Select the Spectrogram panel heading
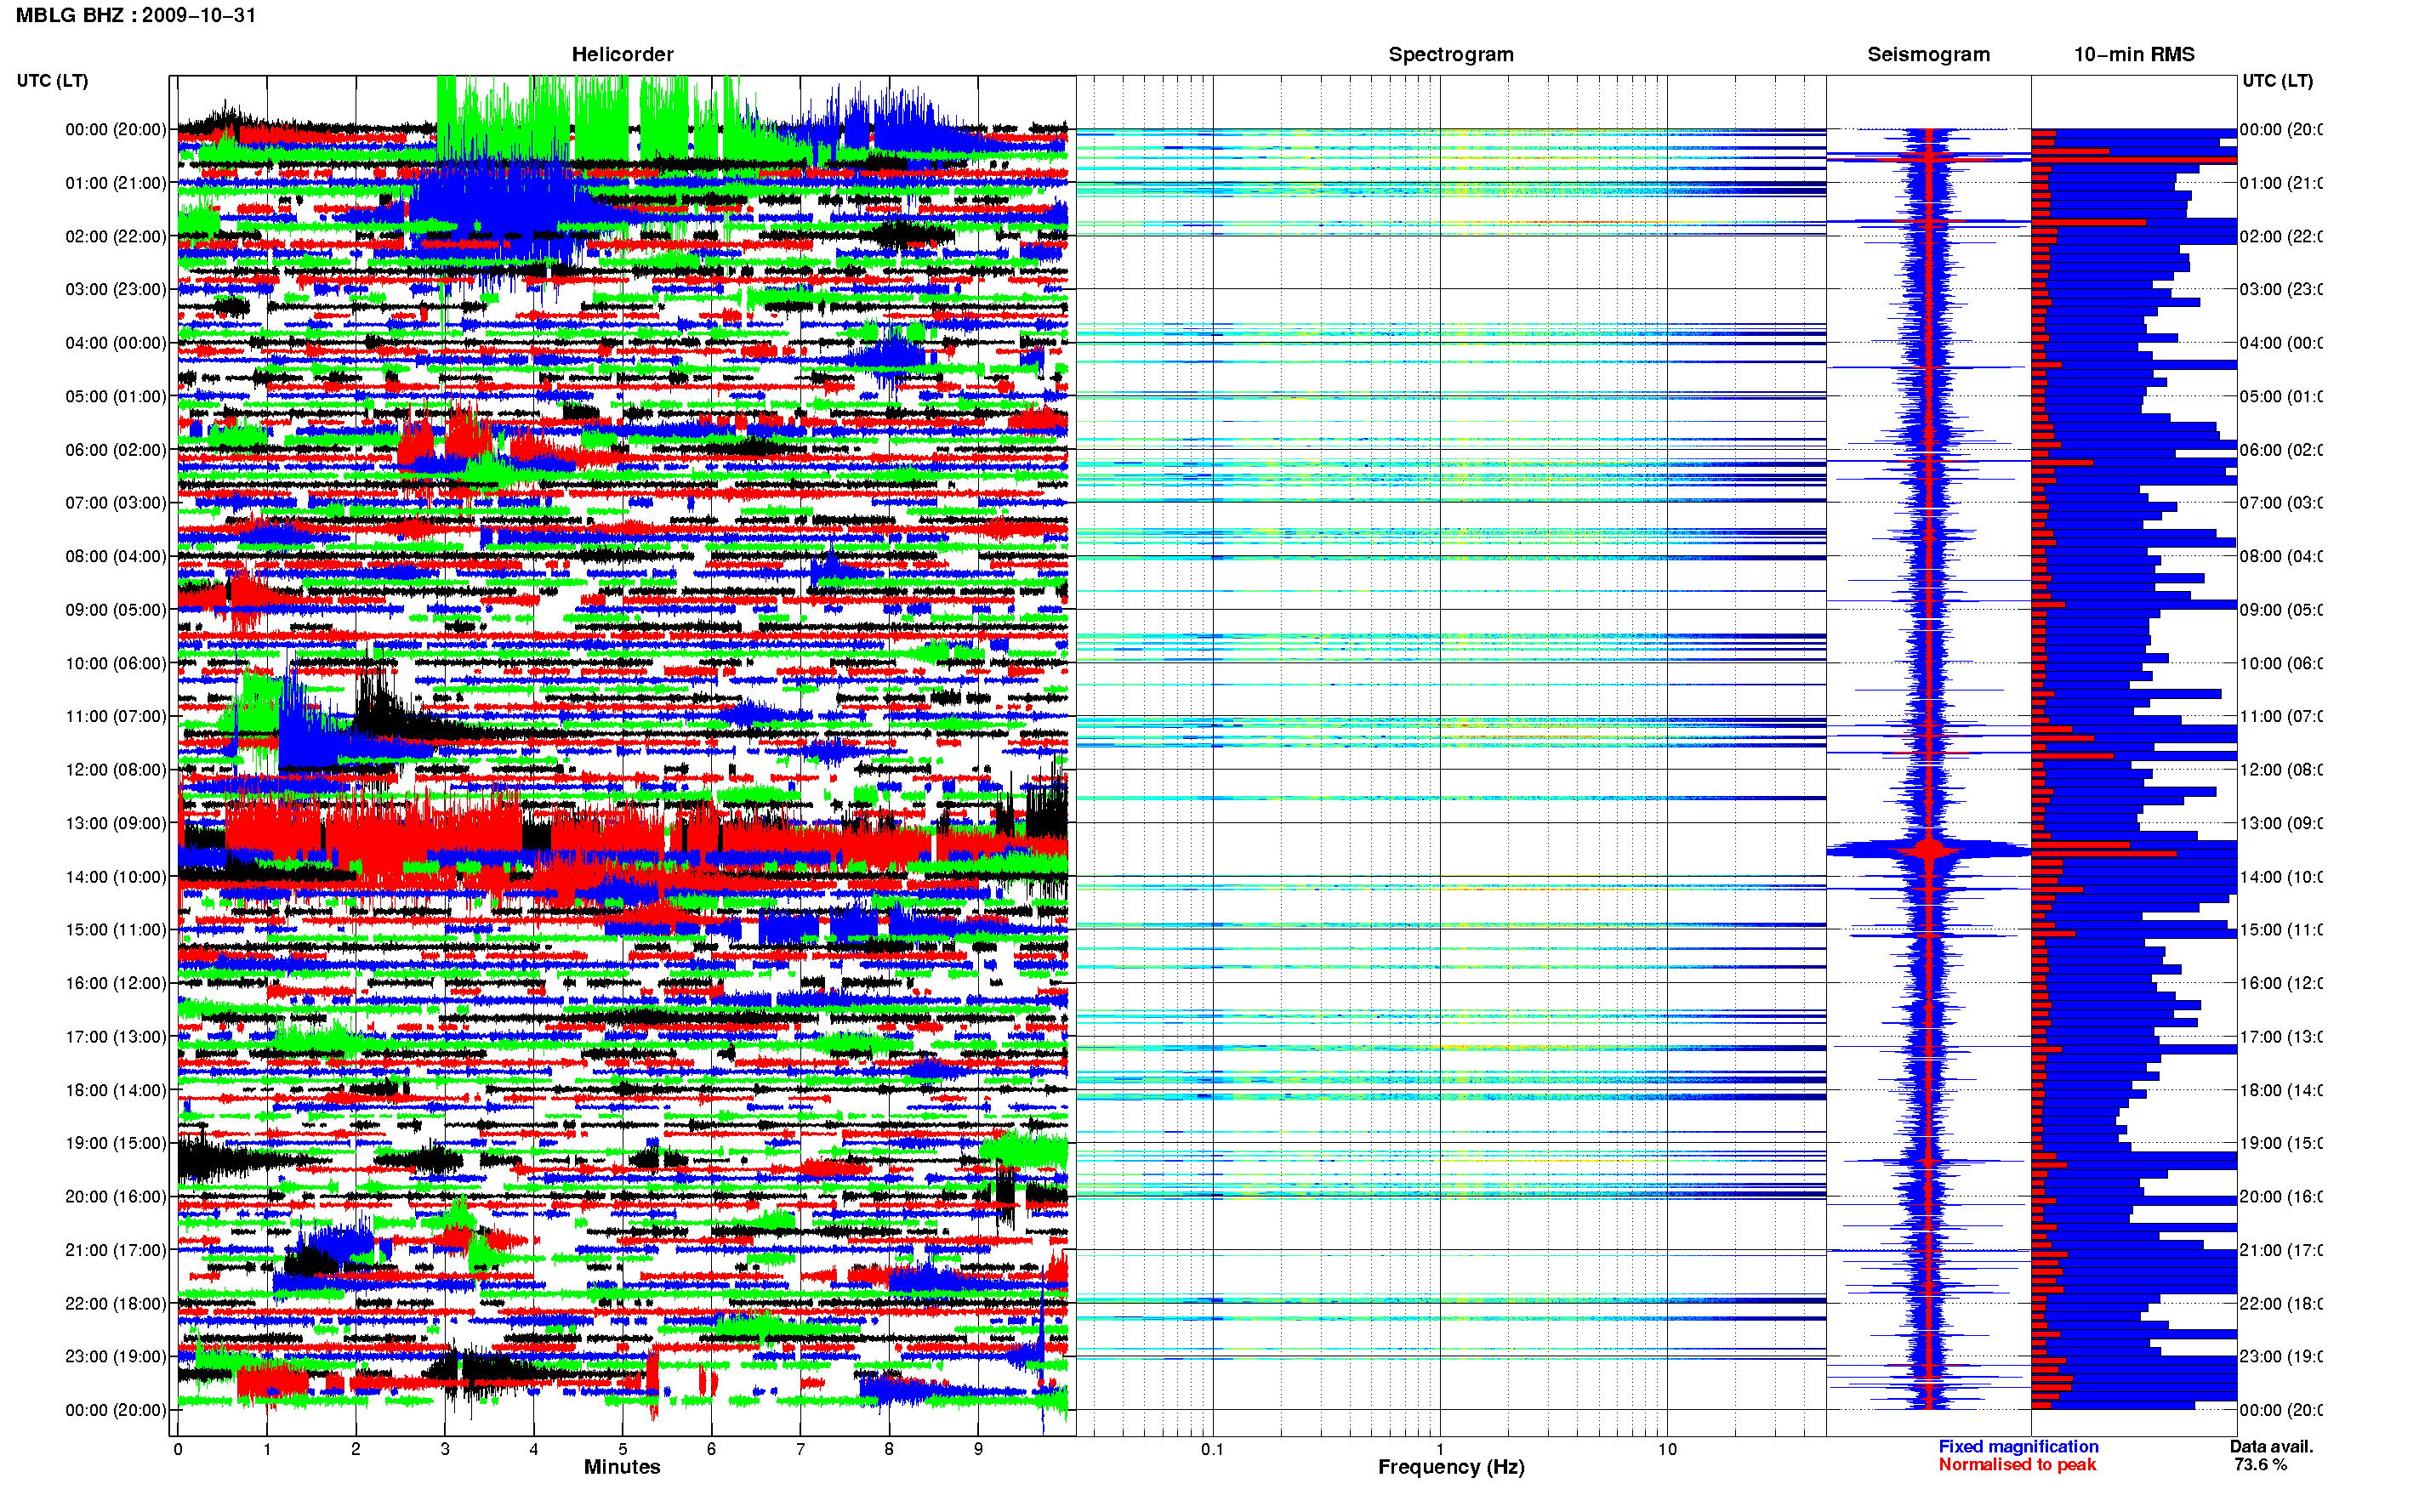2419x1512 pixels. (1451, 54)
